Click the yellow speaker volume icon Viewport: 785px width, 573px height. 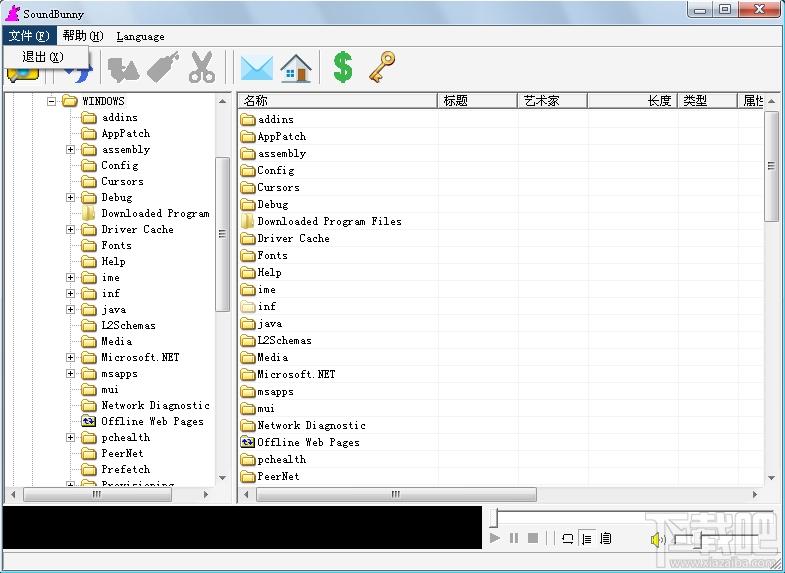pyautogui.click(x=658, y=539)
